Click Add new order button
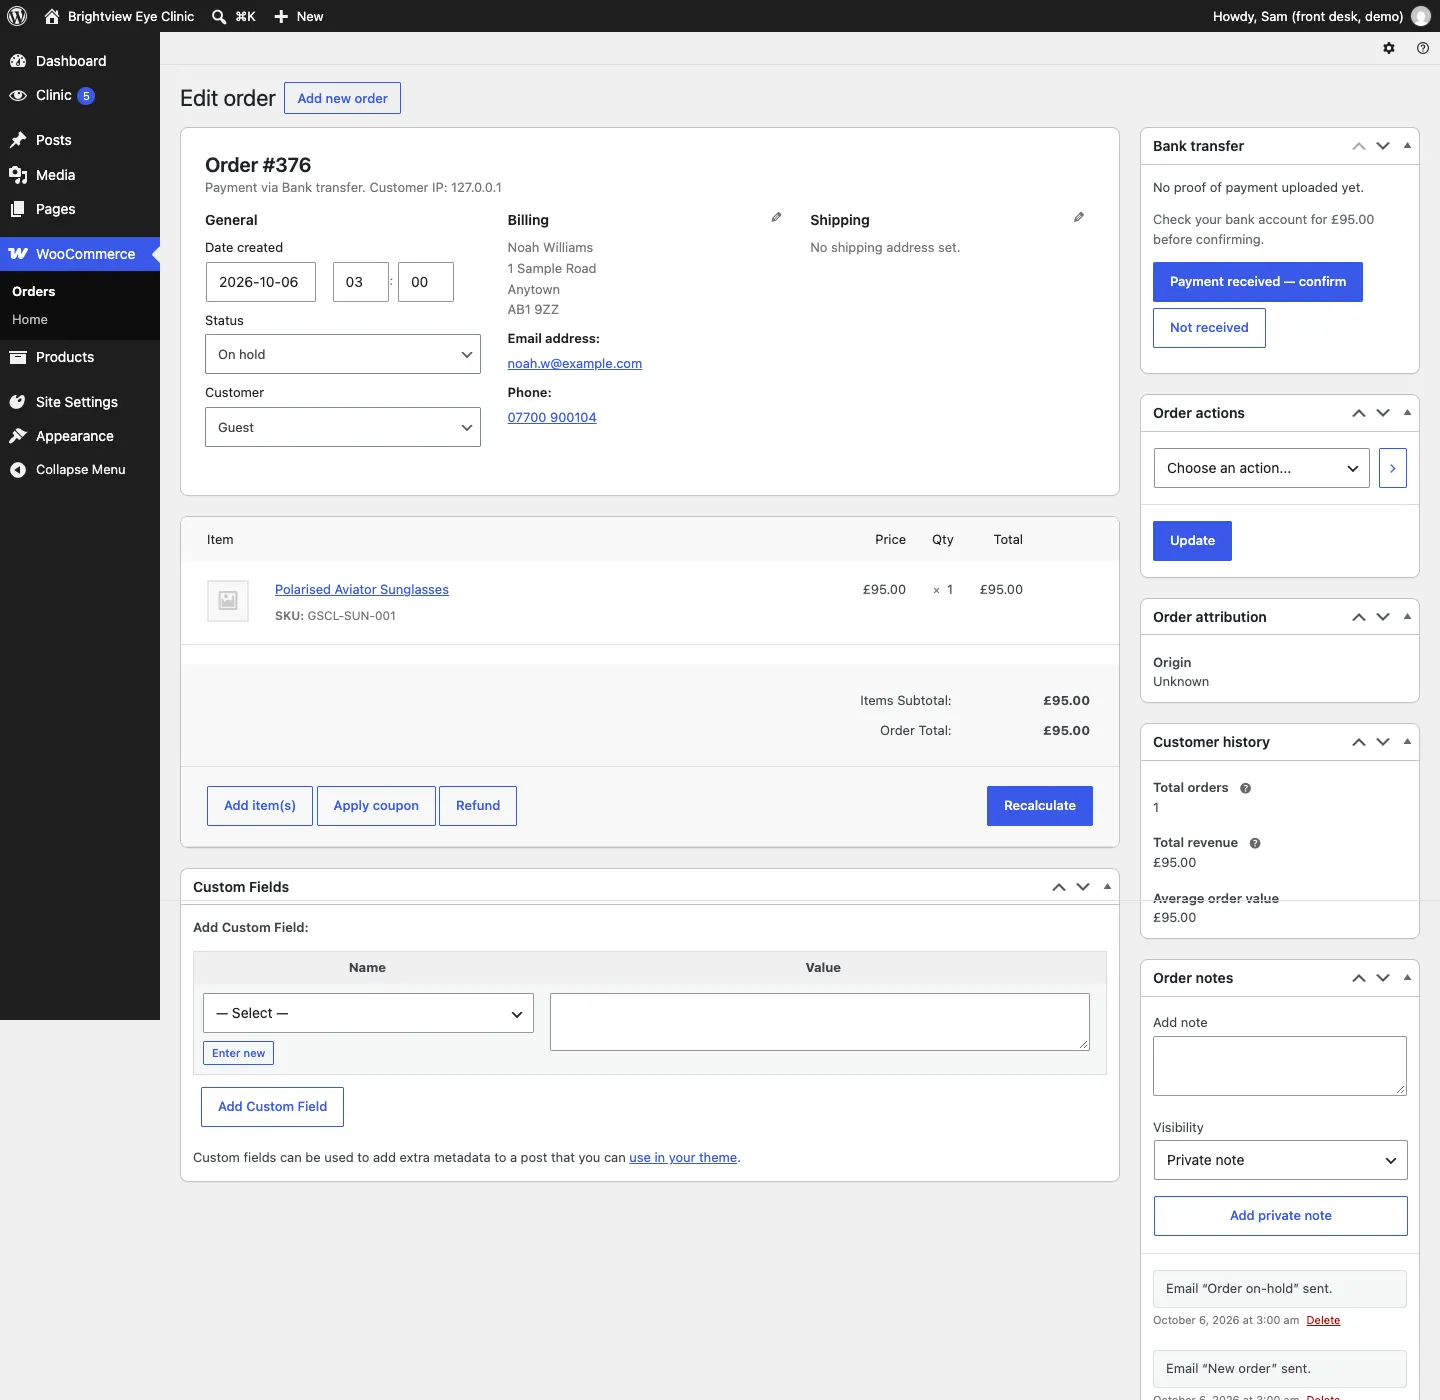The image size is (1440, 1400). coord(342,98)
